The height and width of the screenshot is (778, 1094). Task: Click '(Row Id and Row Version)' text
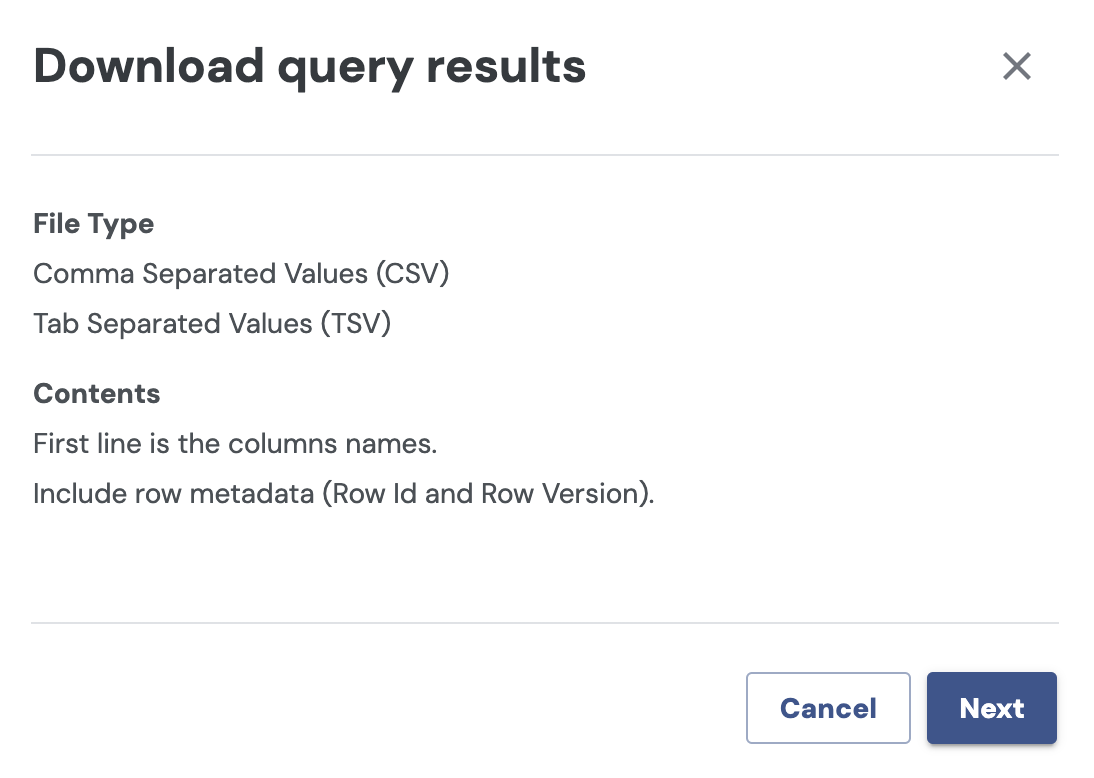pos(488,494)
